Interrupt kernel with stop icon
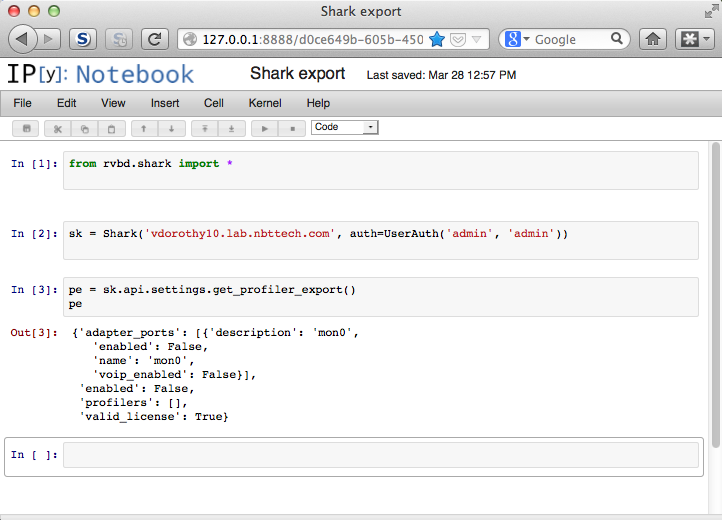The width and height of the screenshot is (722, 520). coord(292,129)
